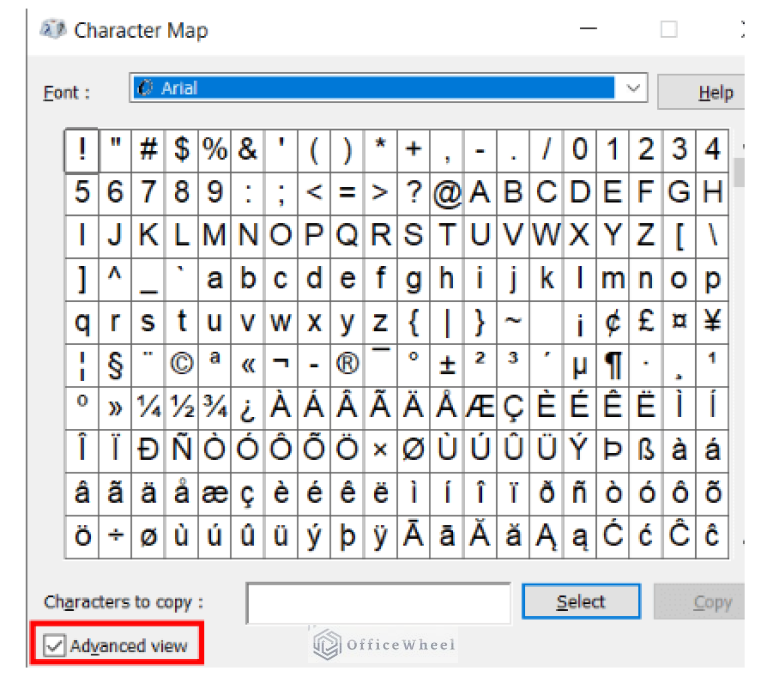The width and height of the screenshot is (767, 683).
Task: Click inside the Characters to copy field
Action: click(x=378, y=602)
